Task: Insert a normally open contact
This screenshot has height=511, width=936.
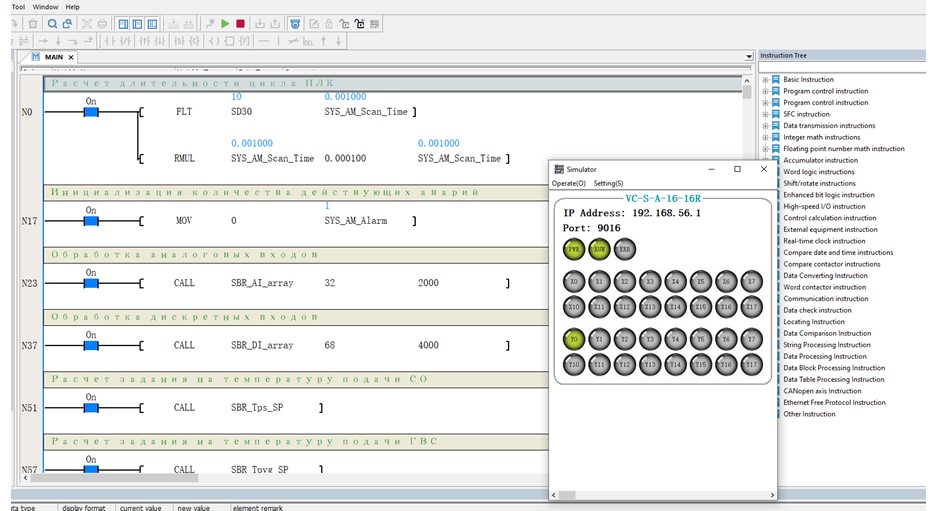Action: [109, 41]
